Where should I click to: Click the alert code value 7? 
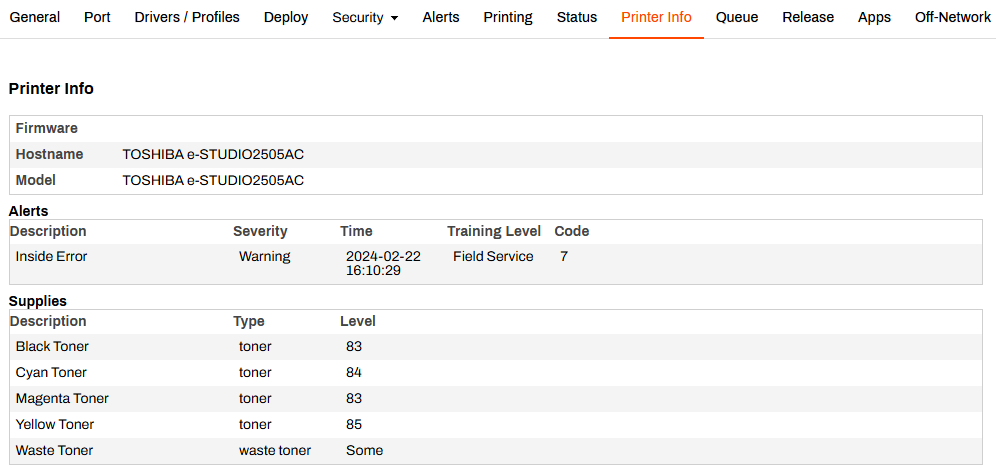point(564,257)
